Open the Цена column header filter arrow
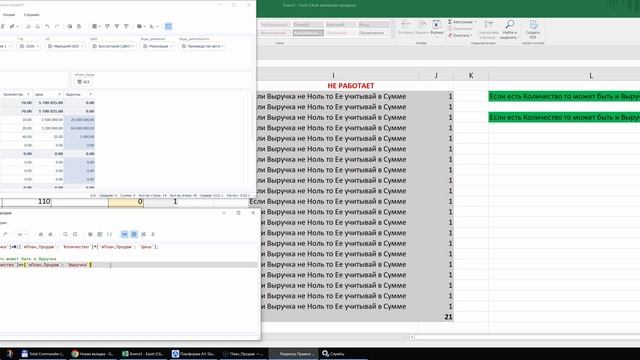 [60, 94]
